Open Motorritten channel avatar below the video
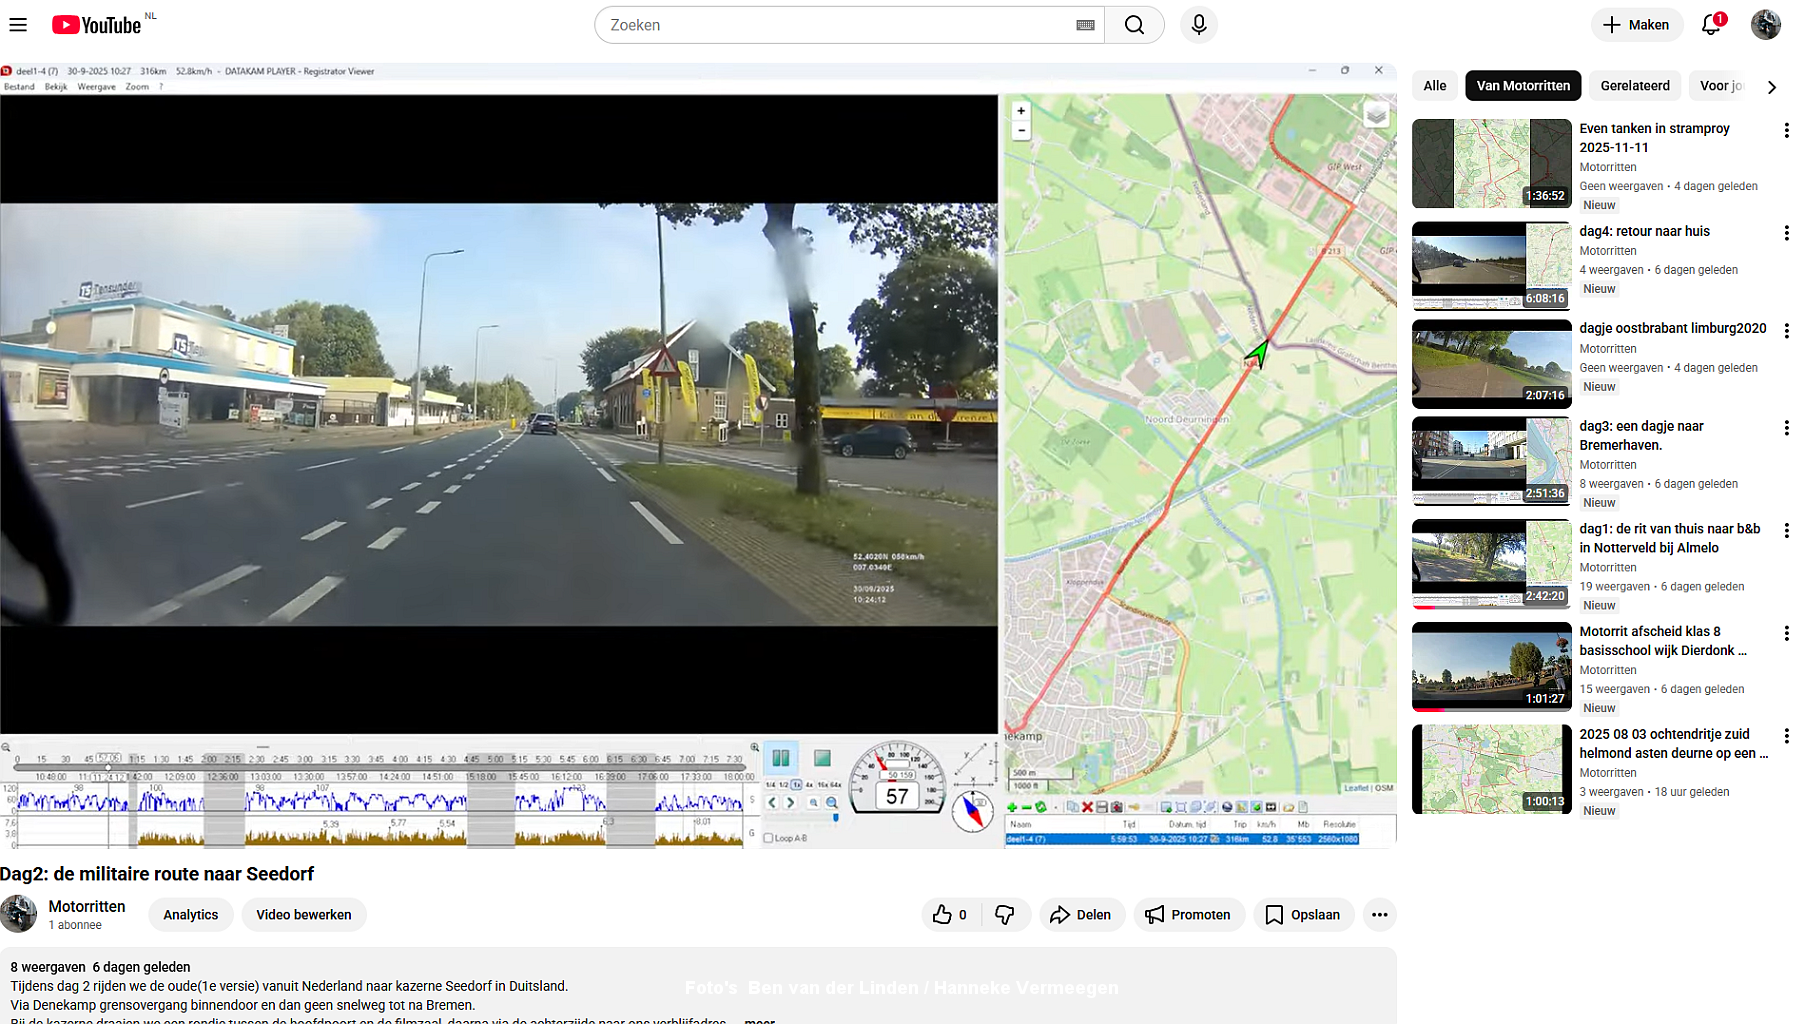Screen dimensions: 1805x1024 coord(18,914)
